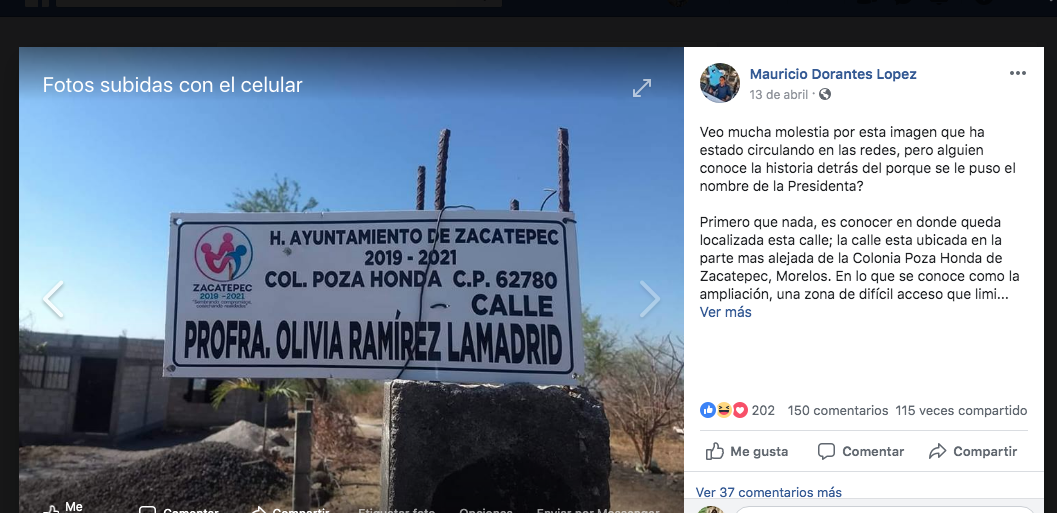Click the share arrow icon under photo
This screenshot has height=513, width=1057.
tap(259, 510)
